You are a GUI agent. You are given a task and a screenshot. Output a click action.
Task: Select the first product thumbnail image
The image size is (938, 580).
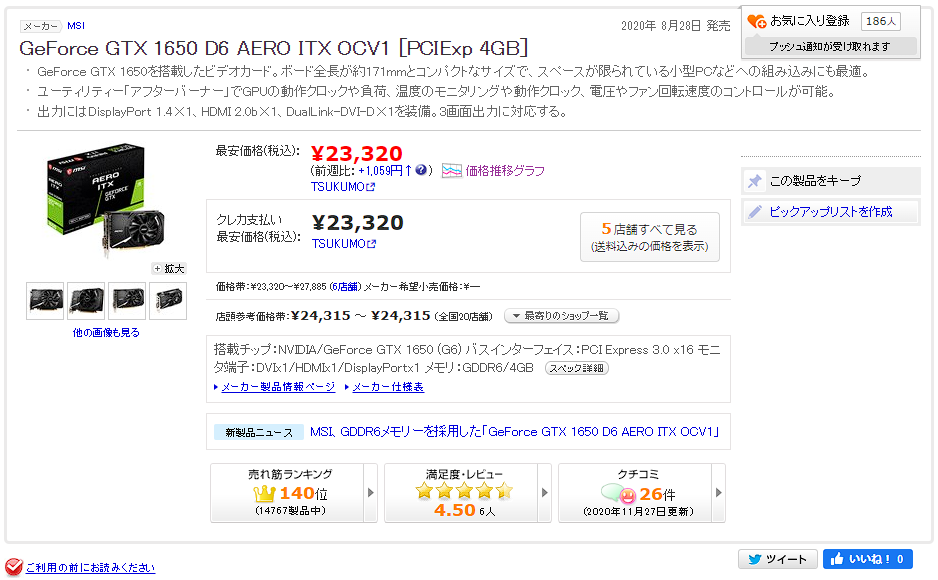coord(45,300)
